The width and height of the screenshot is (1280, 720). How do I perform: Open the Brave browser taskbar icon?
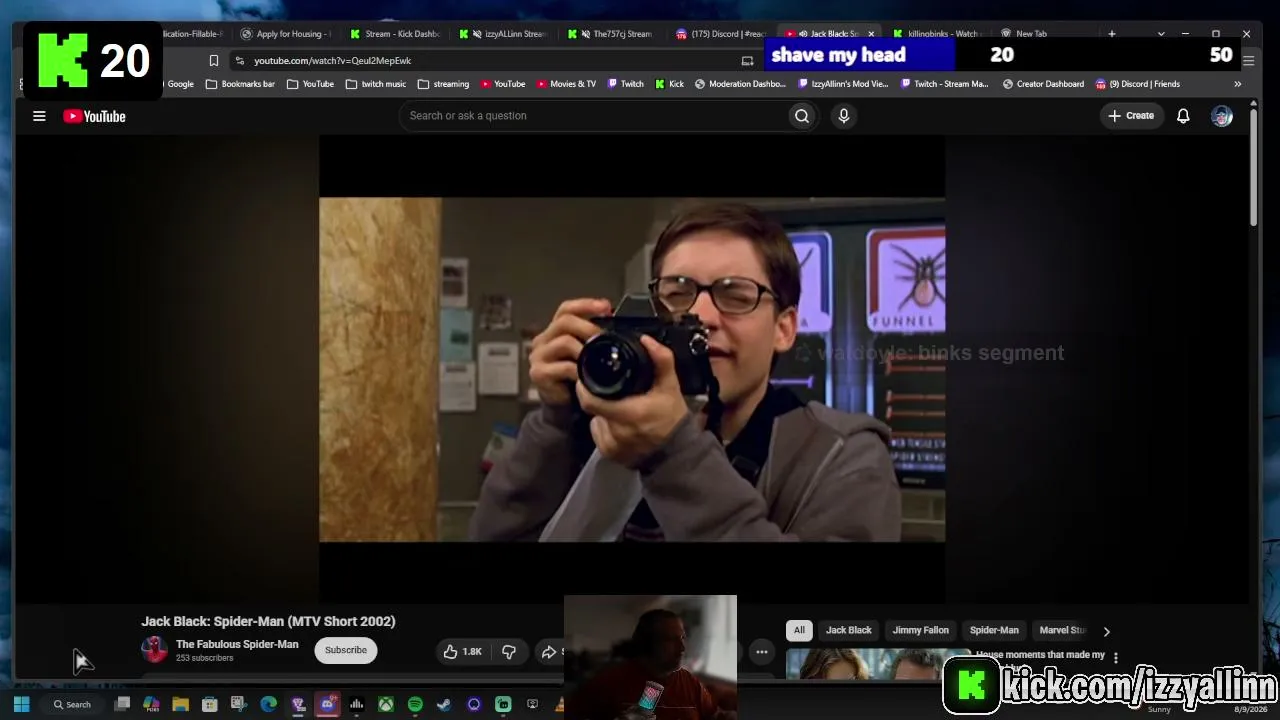click(298, 704)
